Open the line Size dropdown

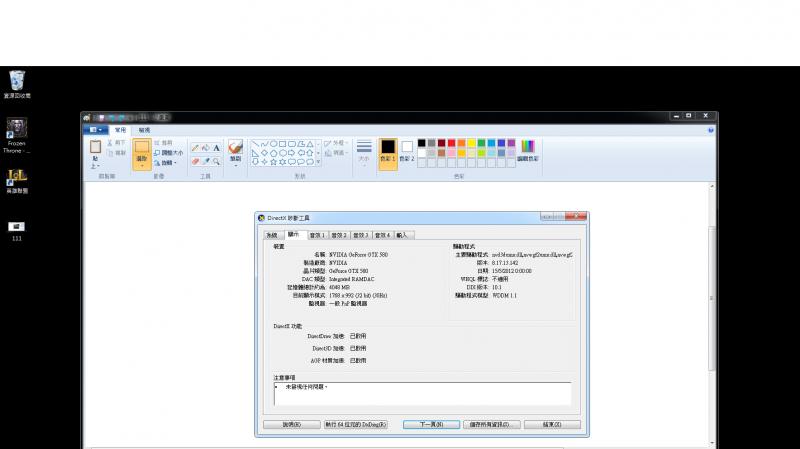click(x=364, y=152)
